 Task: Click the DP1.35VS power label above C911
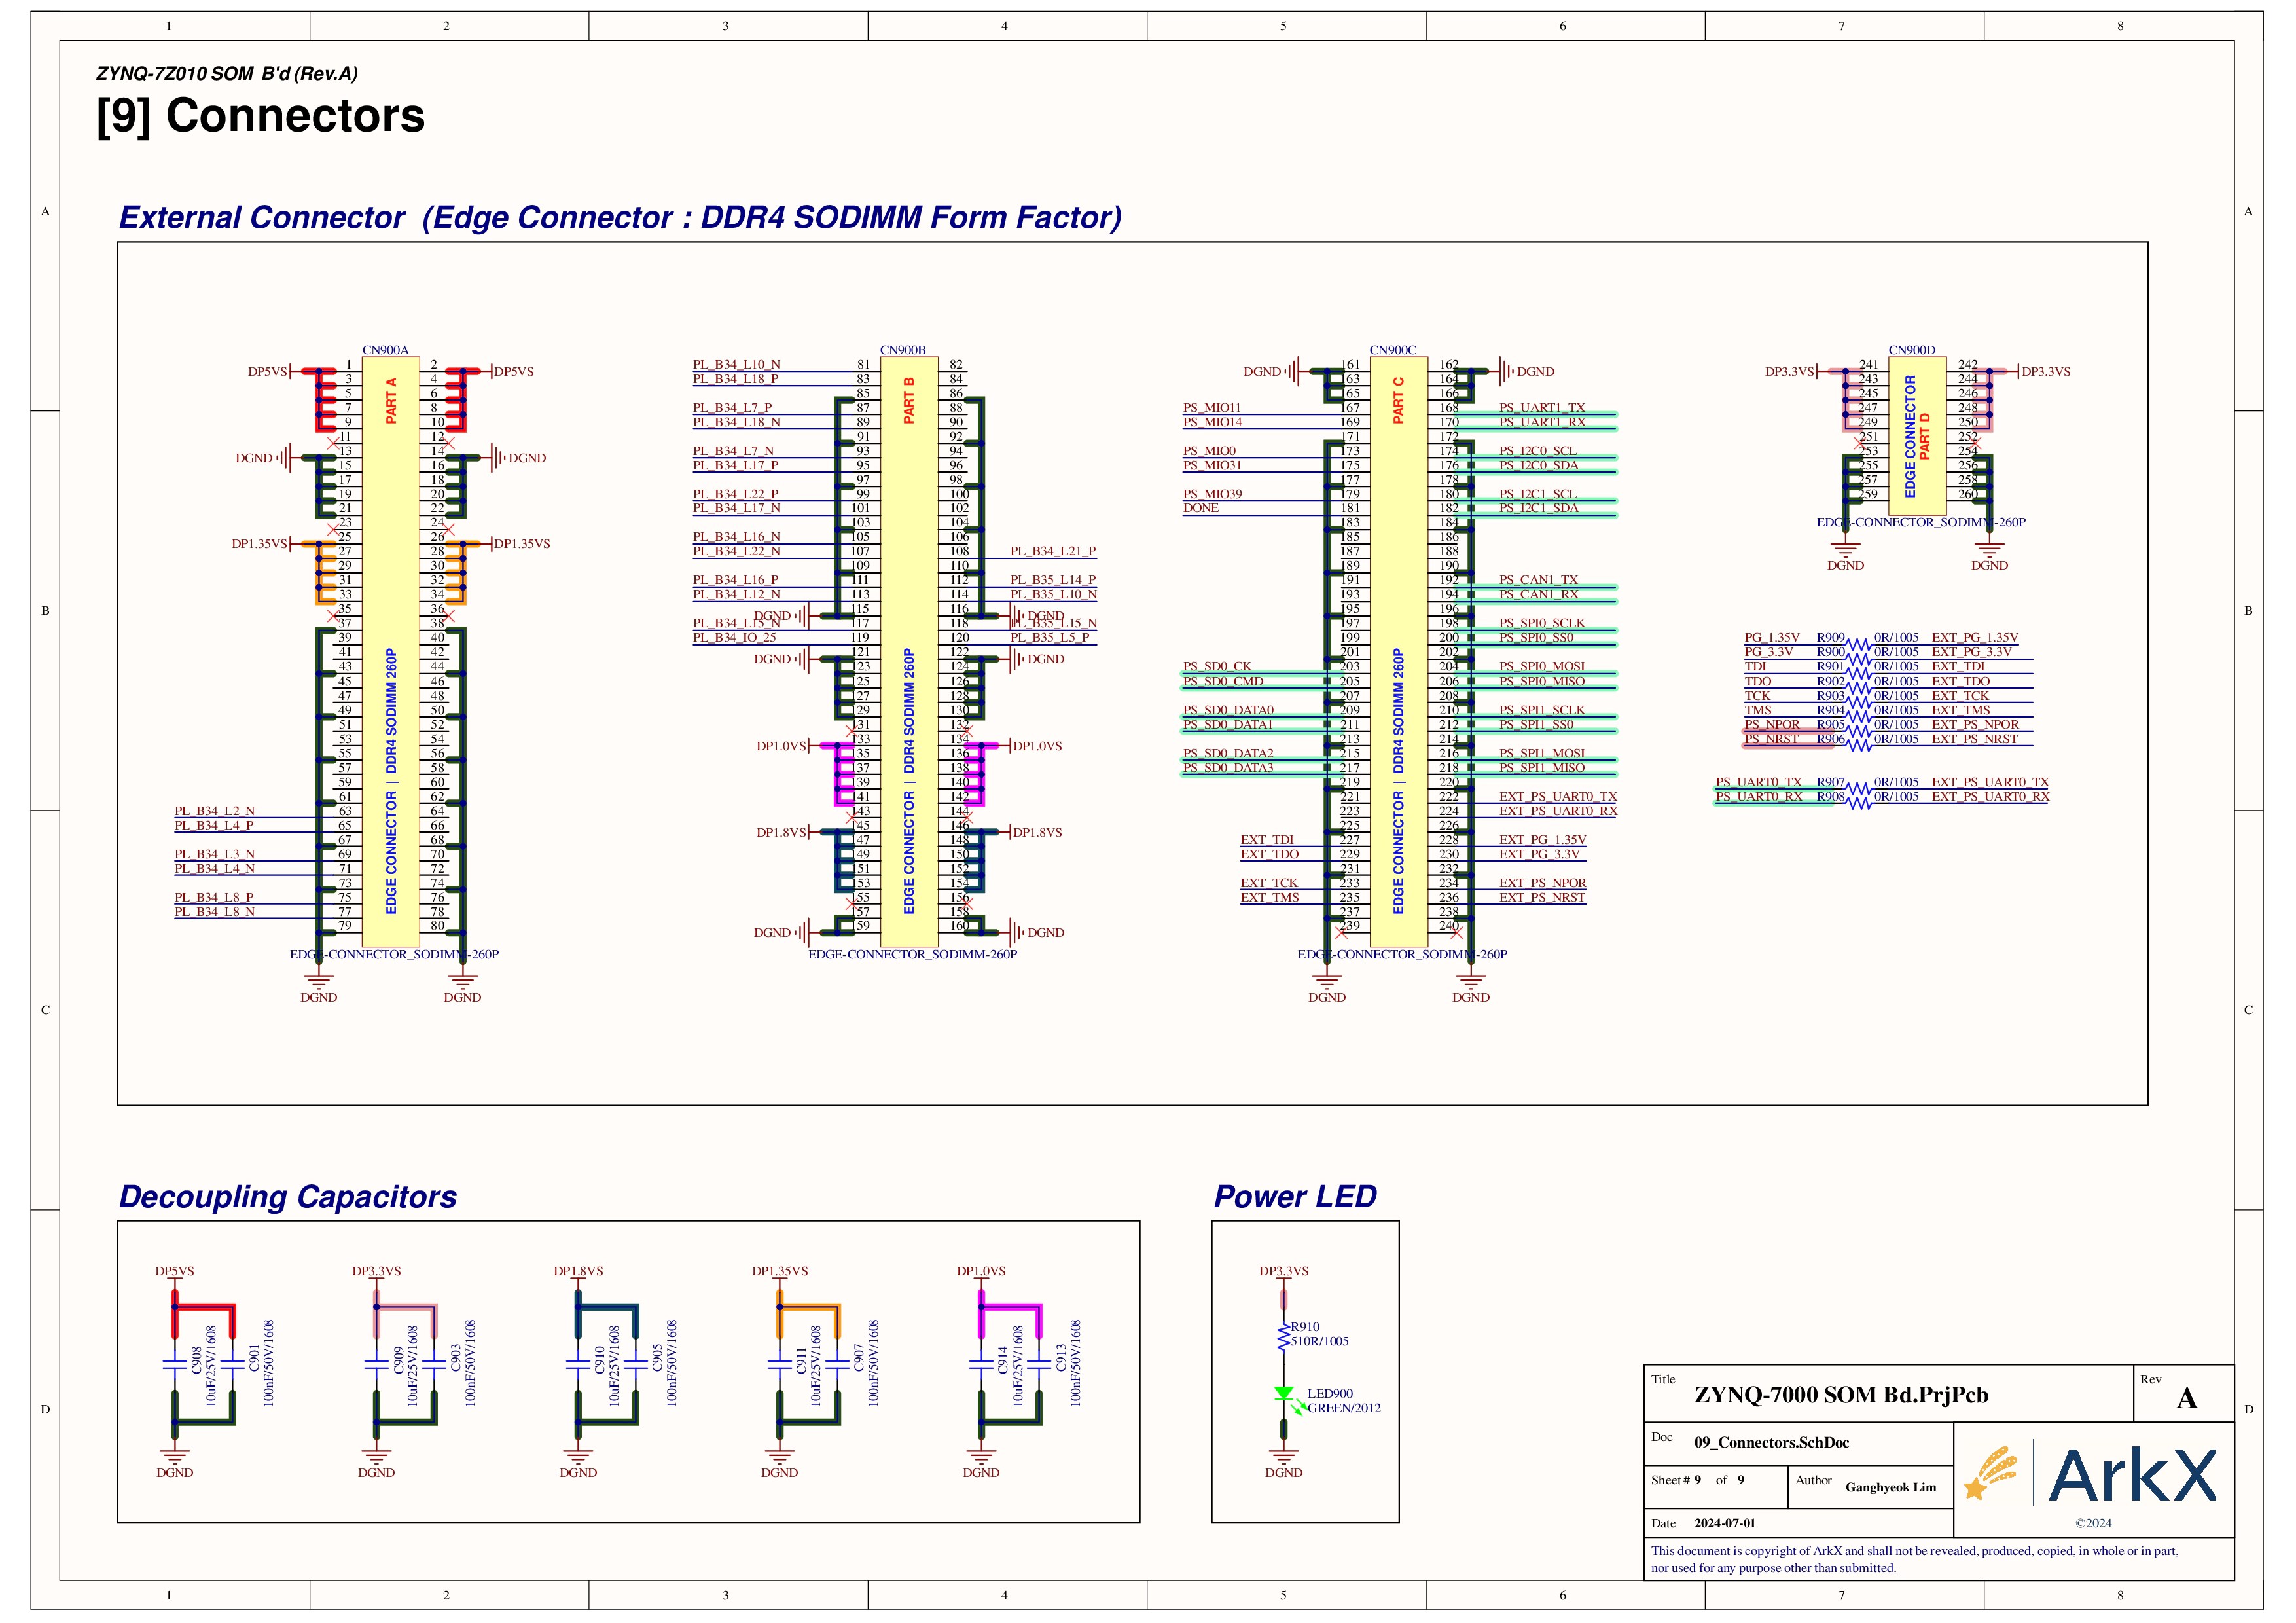pyautogui.click(x=780, y=1271)
